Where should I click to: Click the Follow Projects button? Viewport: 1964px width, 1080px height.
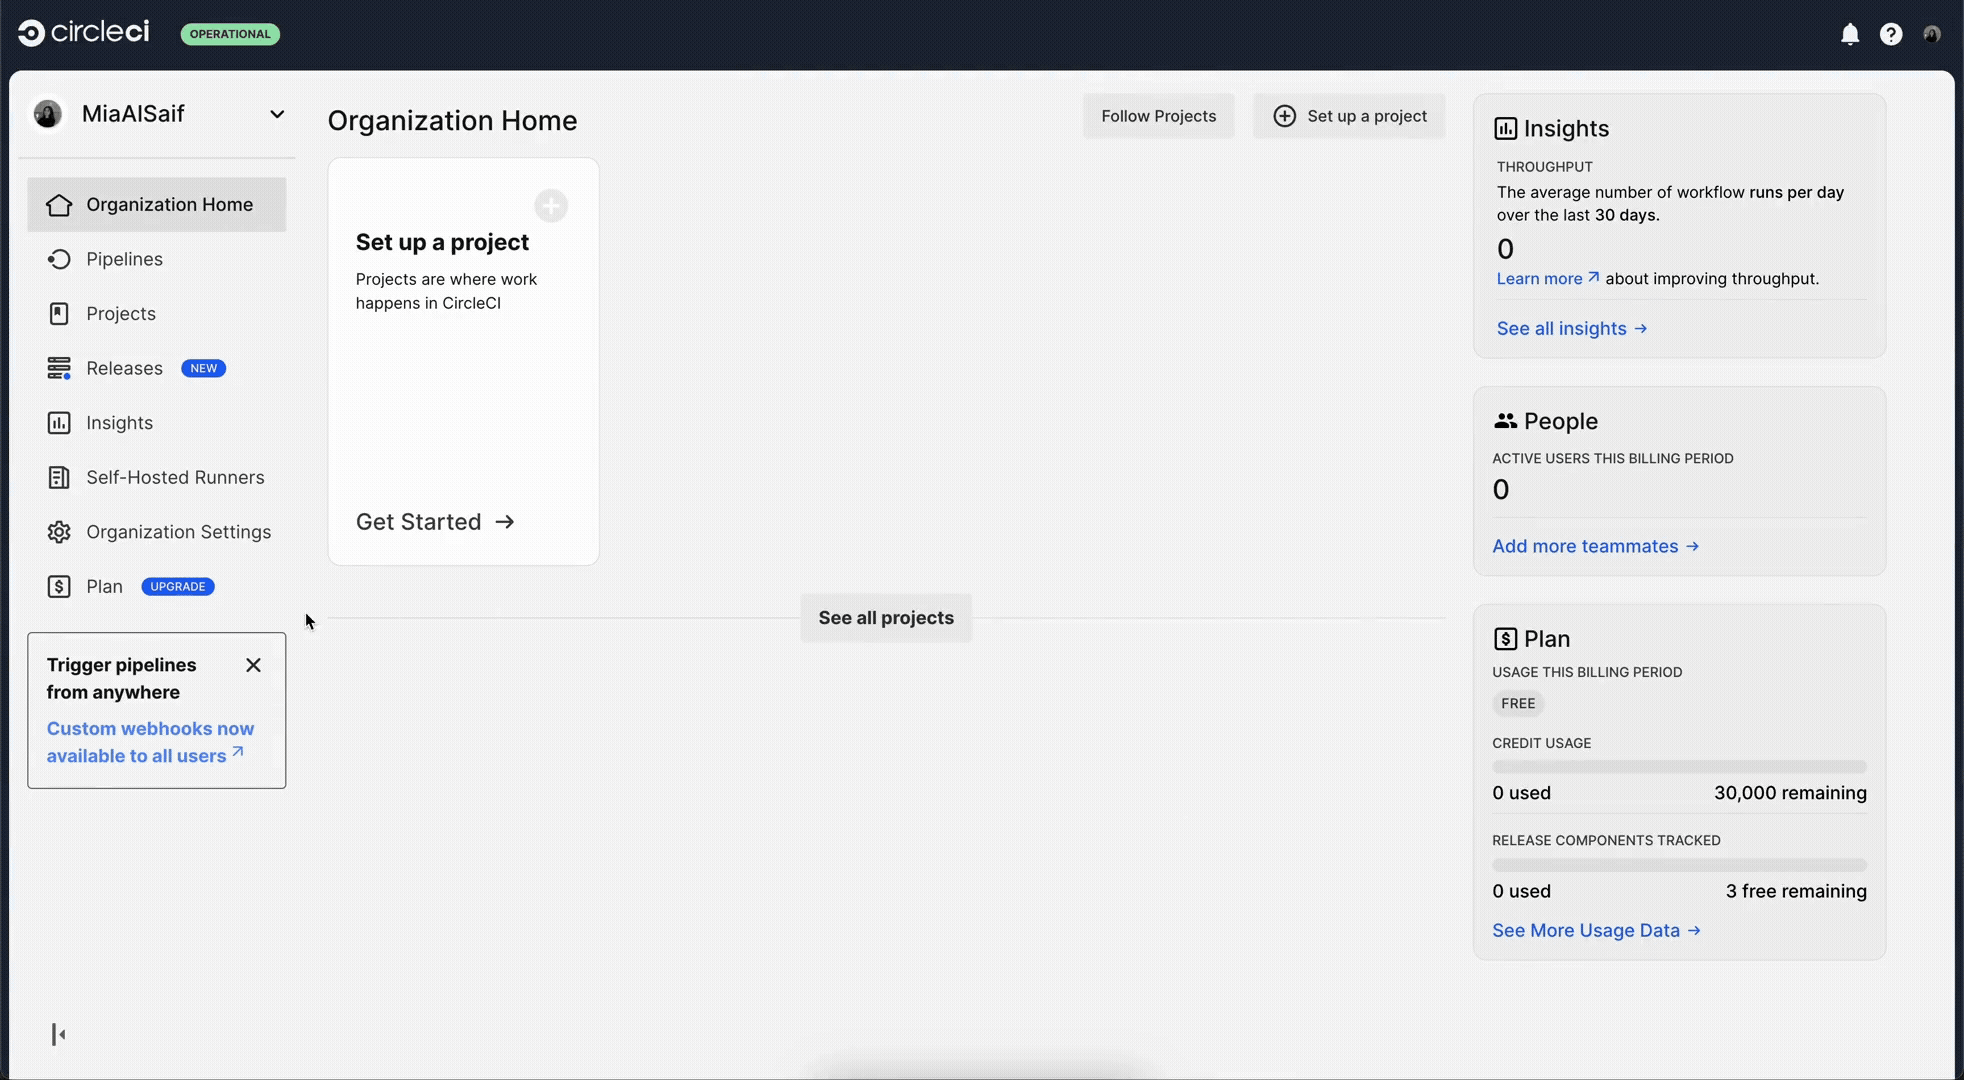[1158, 116]
